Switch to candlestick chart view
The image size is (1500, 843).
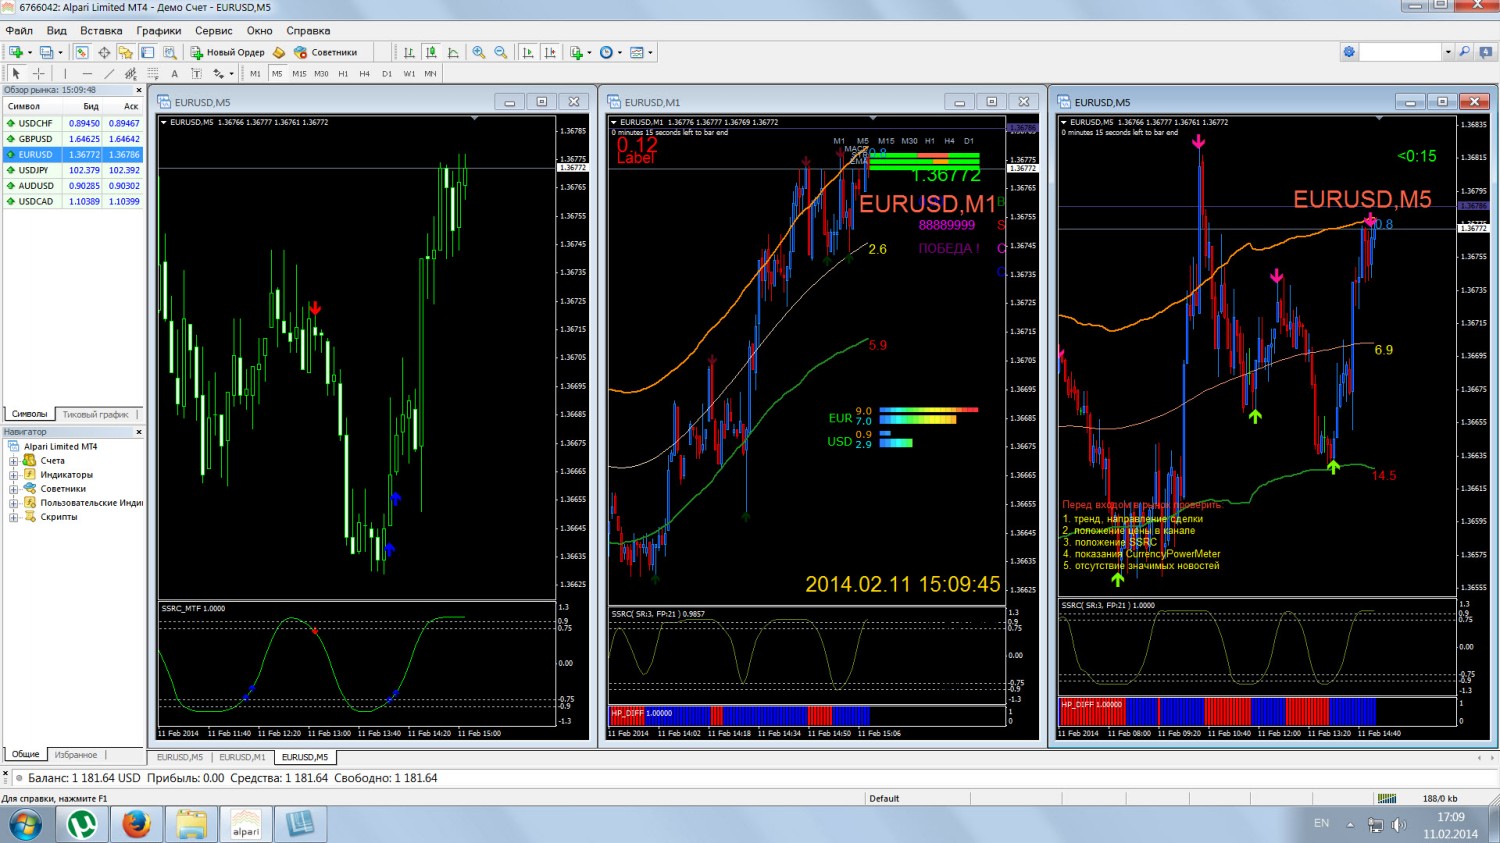(x=431, y=52)
